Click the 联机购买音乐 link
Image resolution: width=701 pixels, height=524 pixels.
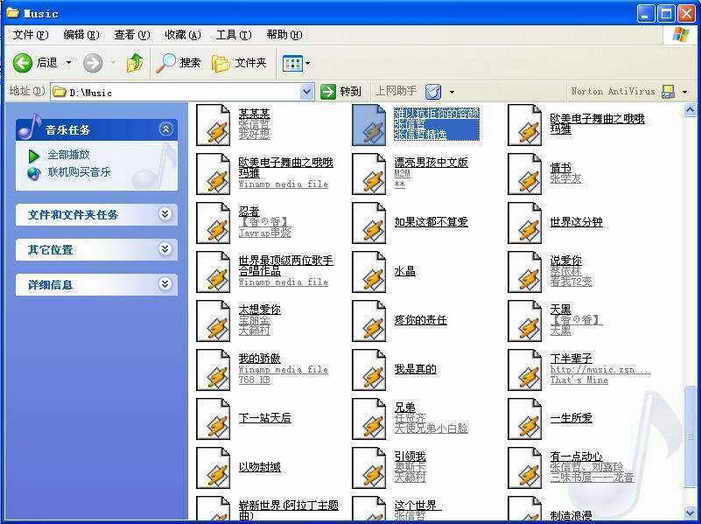pos(79,172)
